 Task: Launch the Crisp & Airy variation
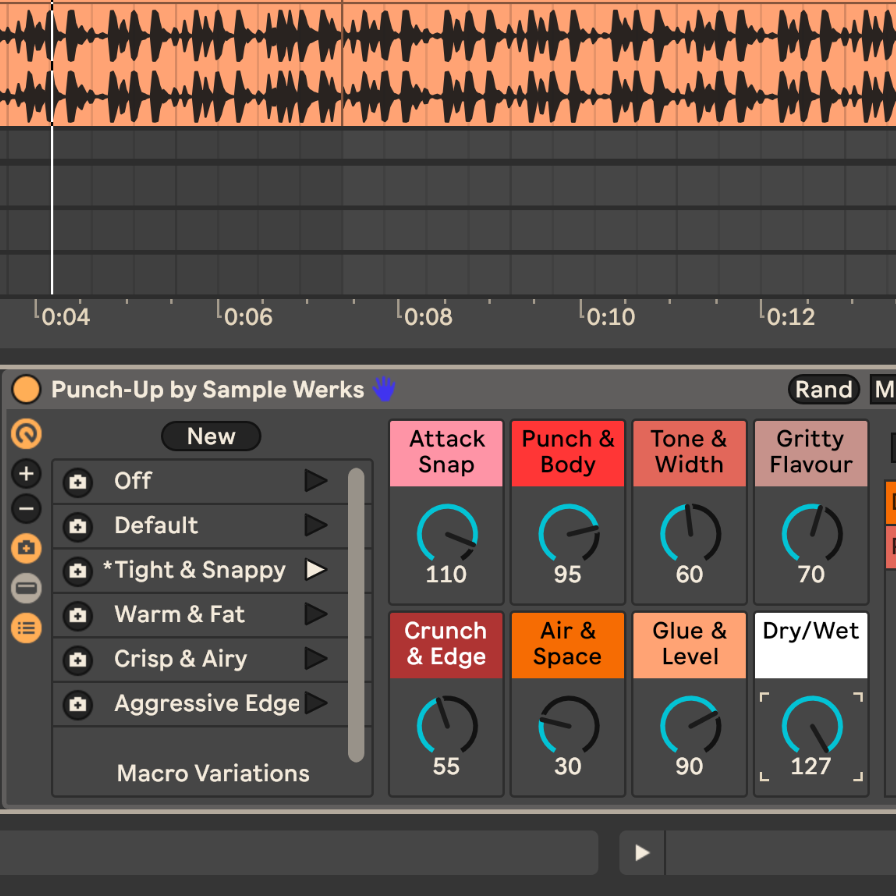tap(316, 659)
